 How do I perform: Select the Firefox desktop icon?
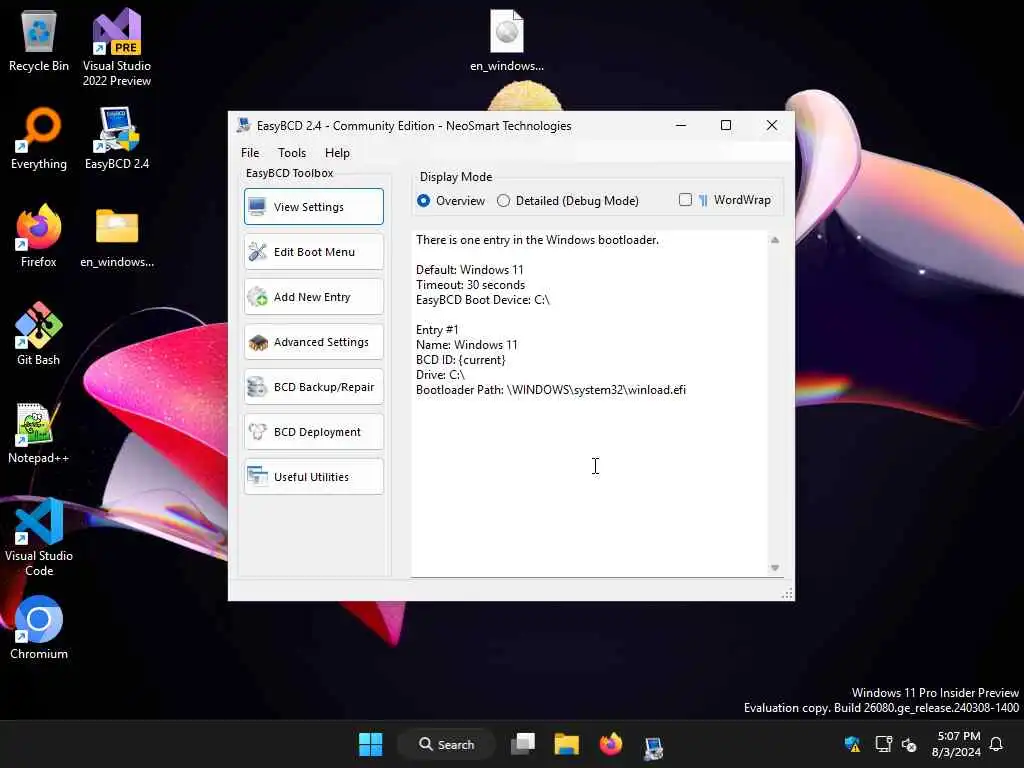pyautogui.click(x=39, y=237)
